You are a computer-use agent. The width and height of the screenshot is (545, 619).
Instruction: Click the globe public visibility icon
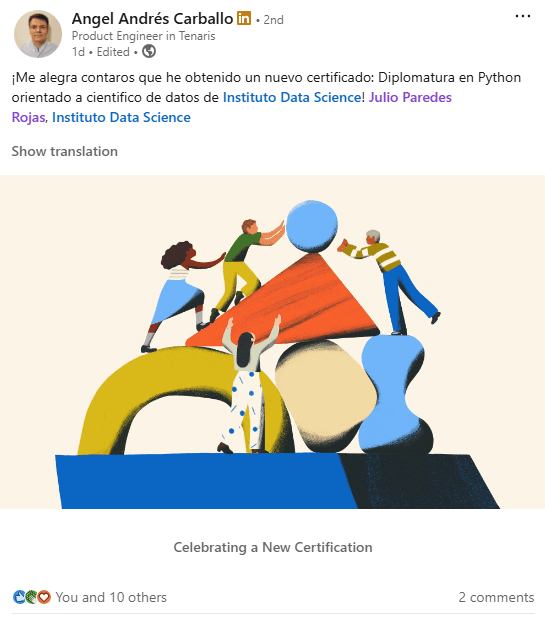(x=149, y=51)
